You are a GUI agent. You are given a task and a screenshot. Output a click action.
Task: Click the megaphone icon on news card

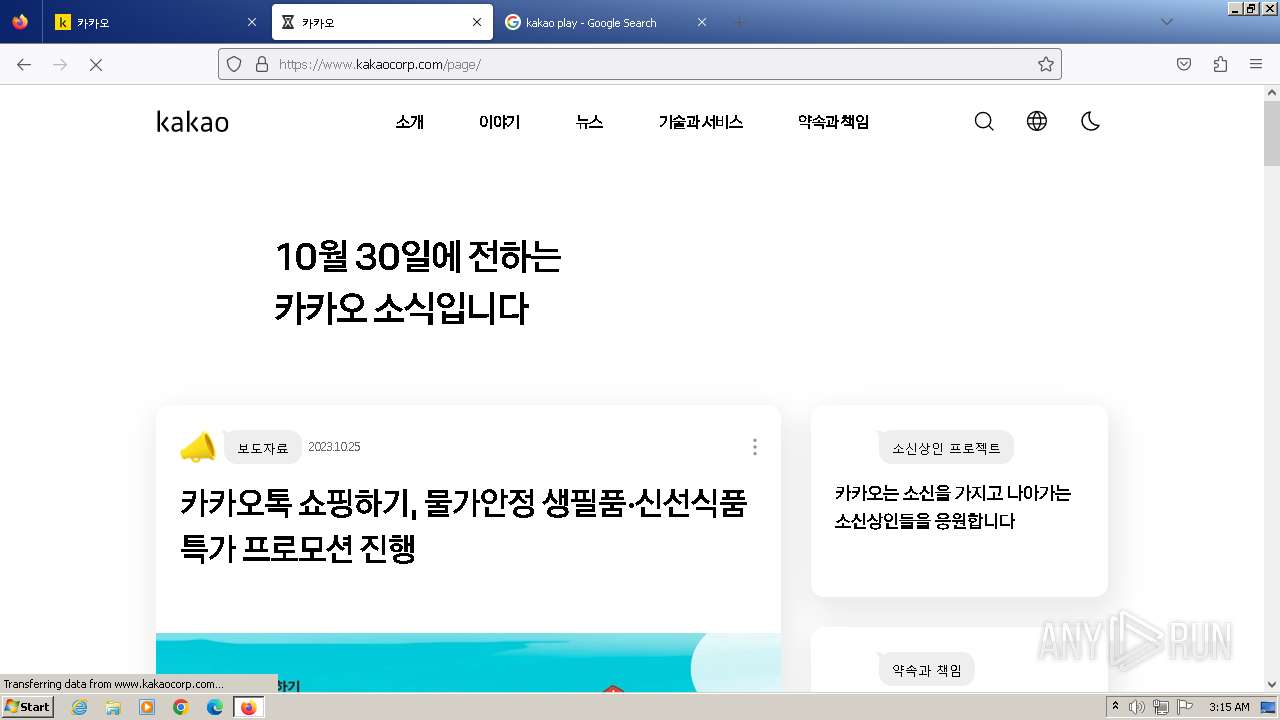tap(198, 447)
